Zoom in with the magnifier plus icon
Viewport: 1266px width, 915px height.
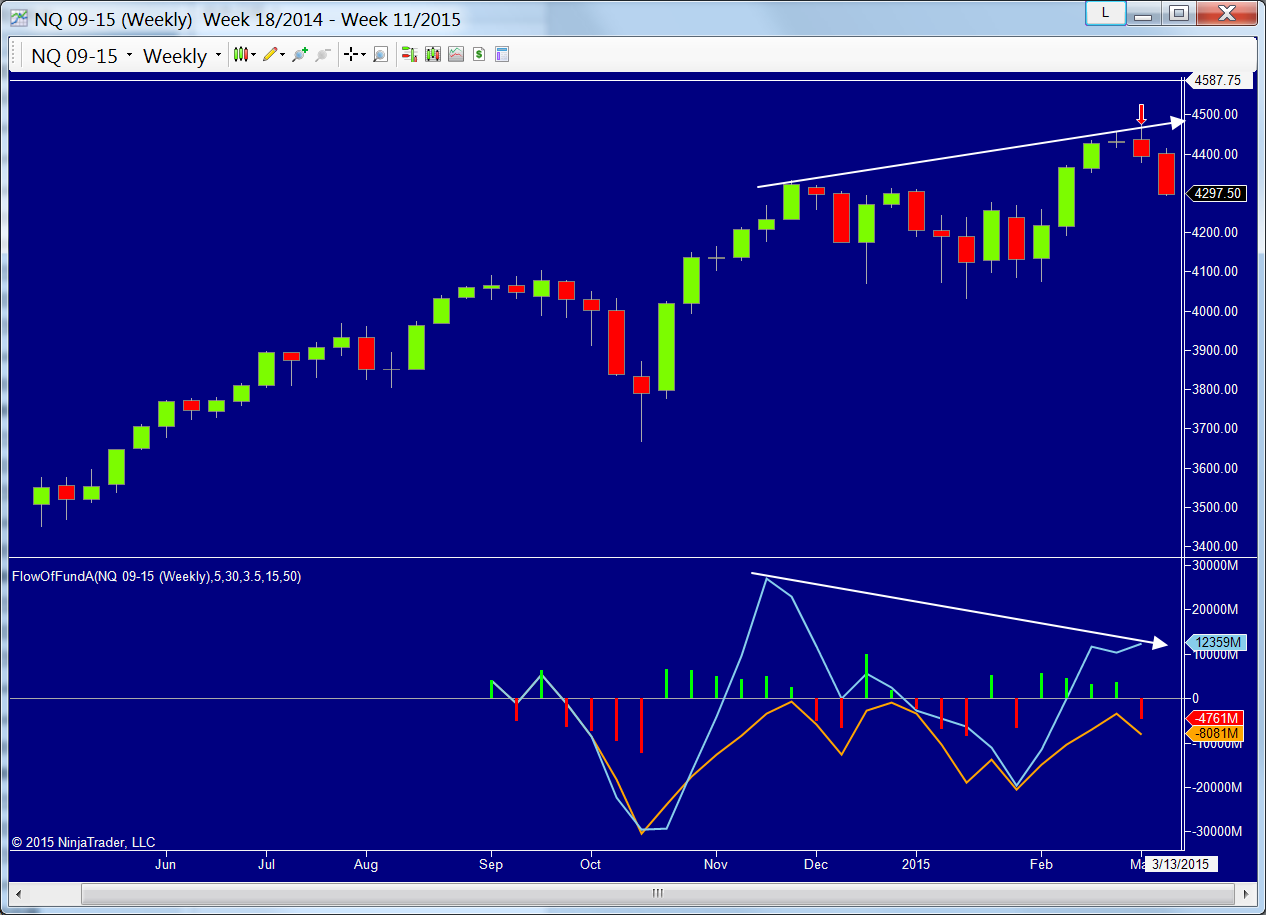click(298, 54)
